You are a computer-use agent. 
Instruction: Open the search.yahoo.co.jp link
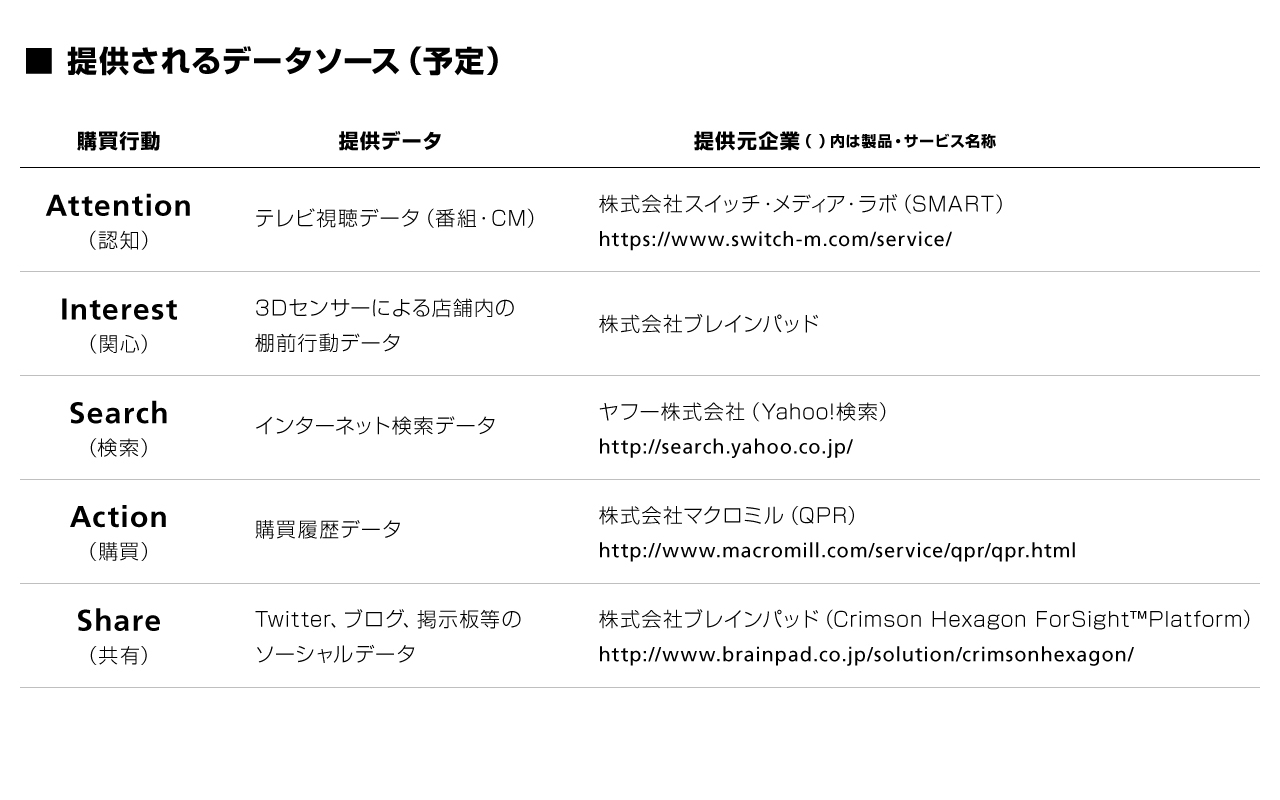(725, 447)
